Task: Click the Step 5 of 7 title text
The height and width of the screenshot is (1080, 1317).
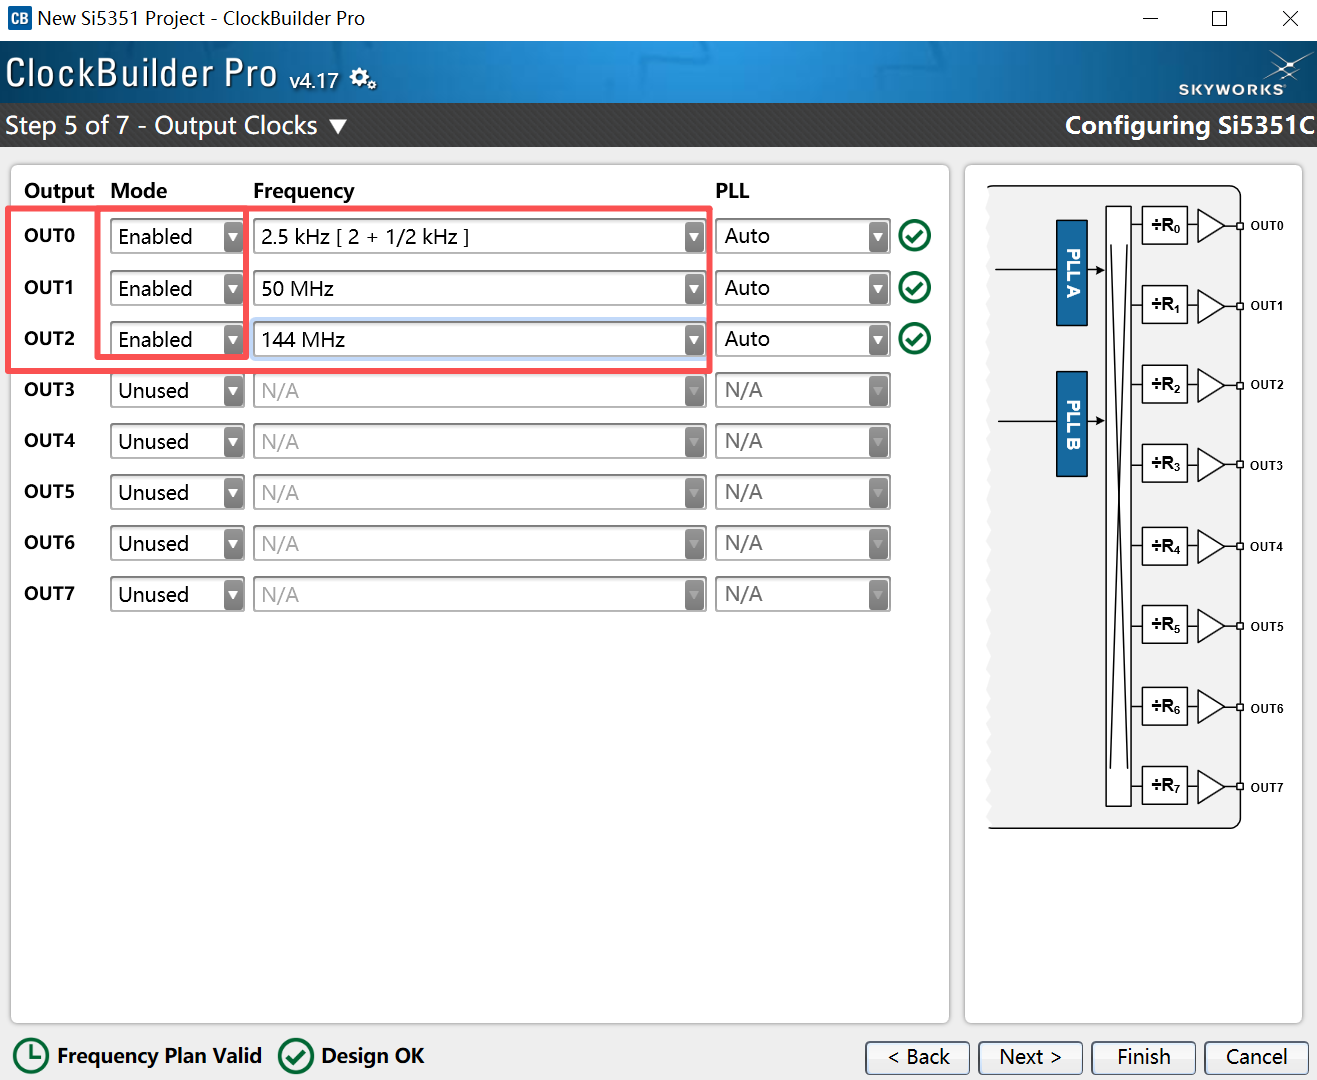Action: coord(161,126)
